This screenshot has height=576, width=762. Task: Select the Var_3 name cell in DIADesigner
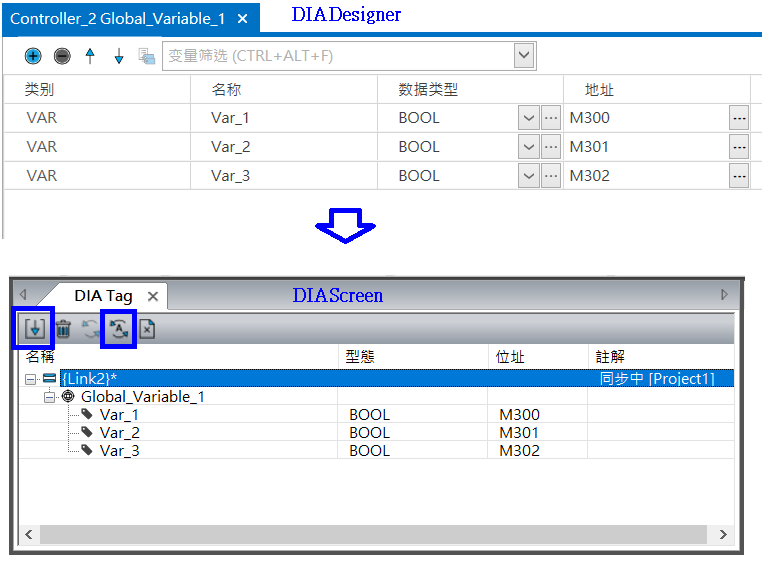point(284,176)
